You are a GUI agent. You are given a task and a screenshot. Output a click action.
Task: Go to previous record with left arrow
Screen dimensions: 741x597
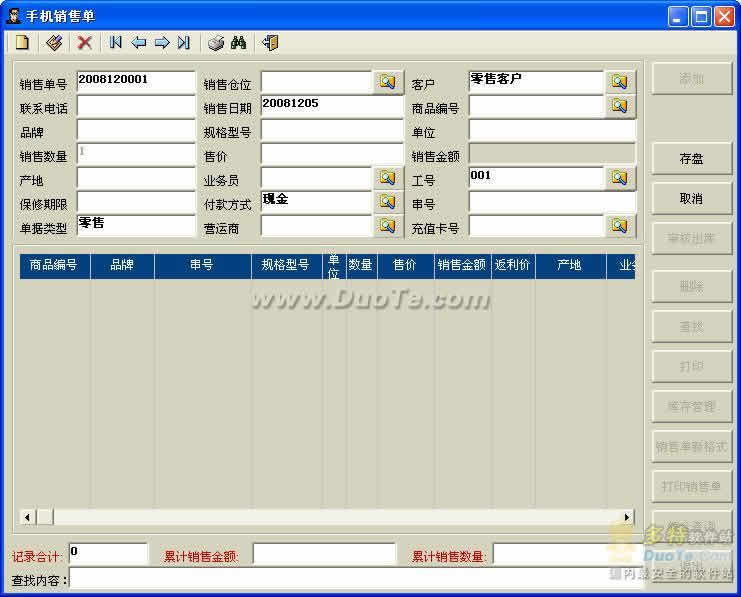click(139, 43)
